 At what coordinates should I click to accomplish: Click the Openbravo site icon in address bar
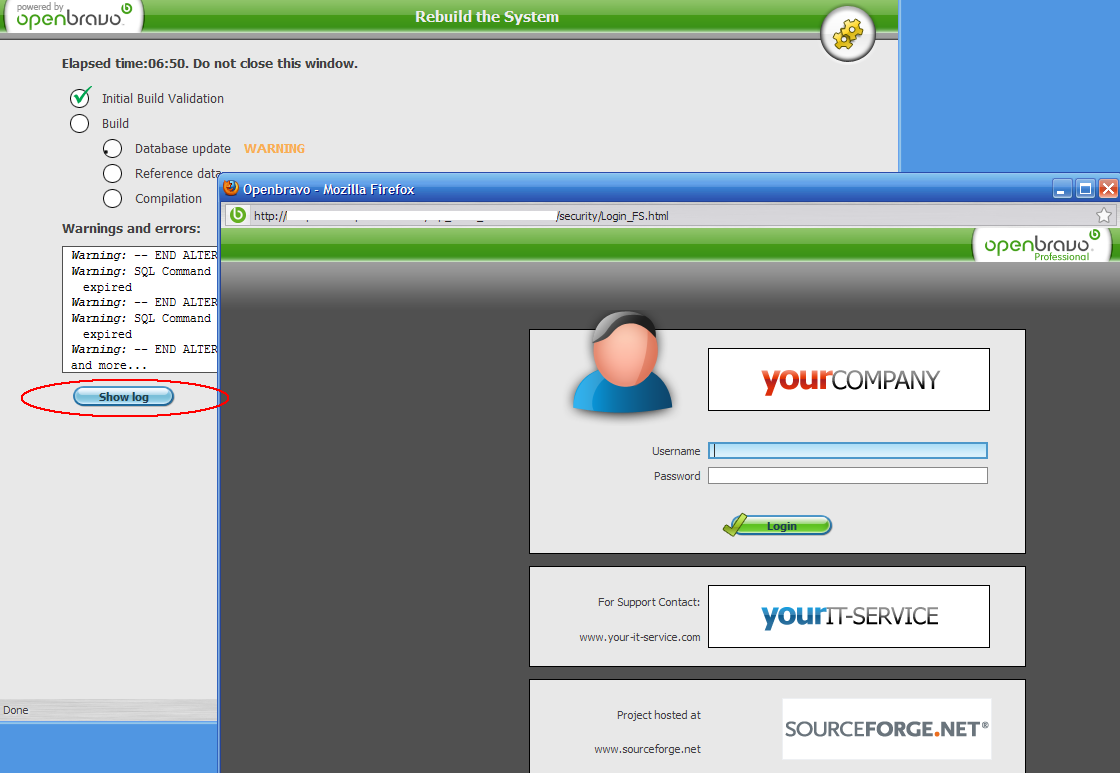coord(238,215)
